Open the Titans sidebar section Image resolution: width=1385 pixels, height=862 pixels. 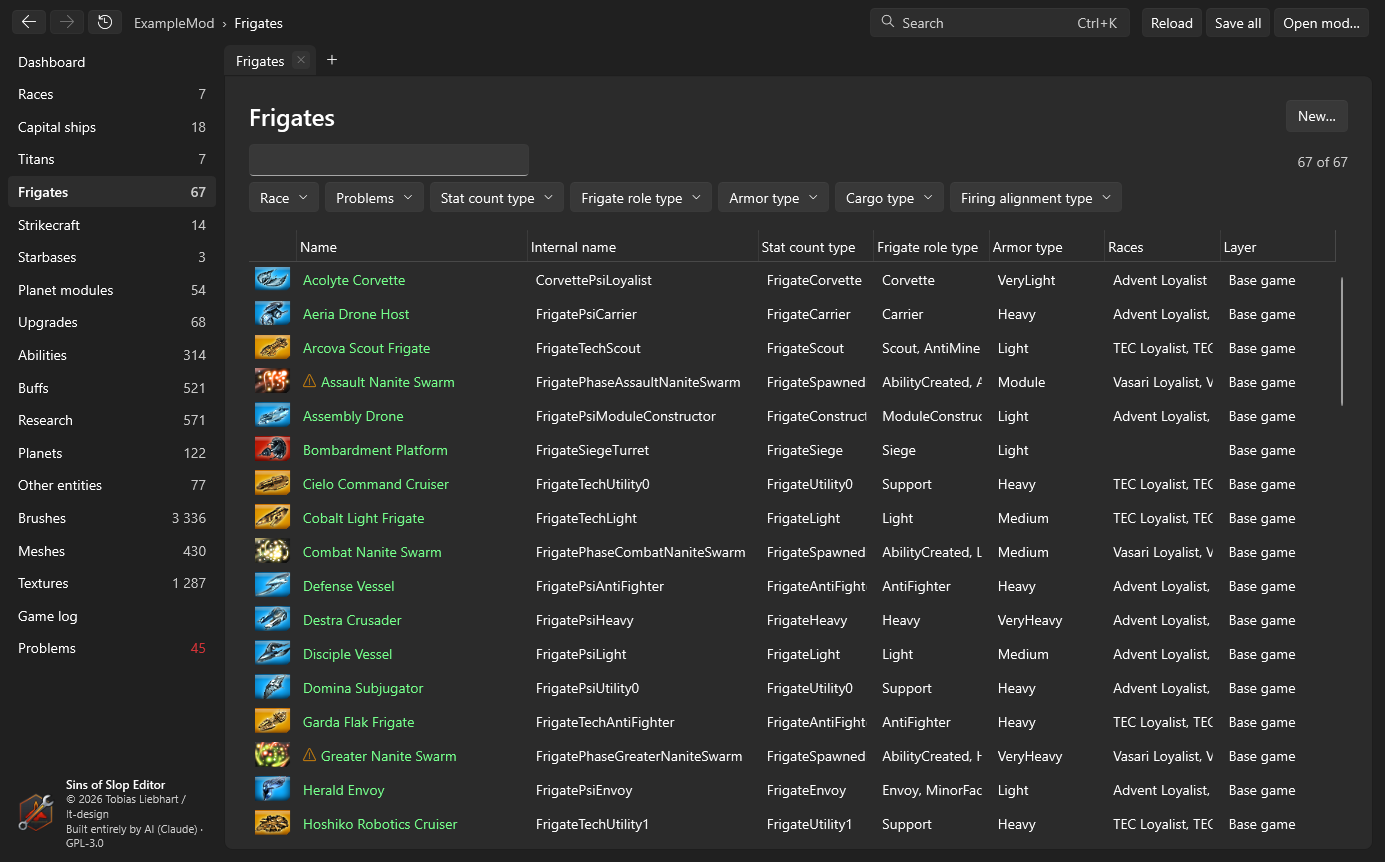coord(112,159)
